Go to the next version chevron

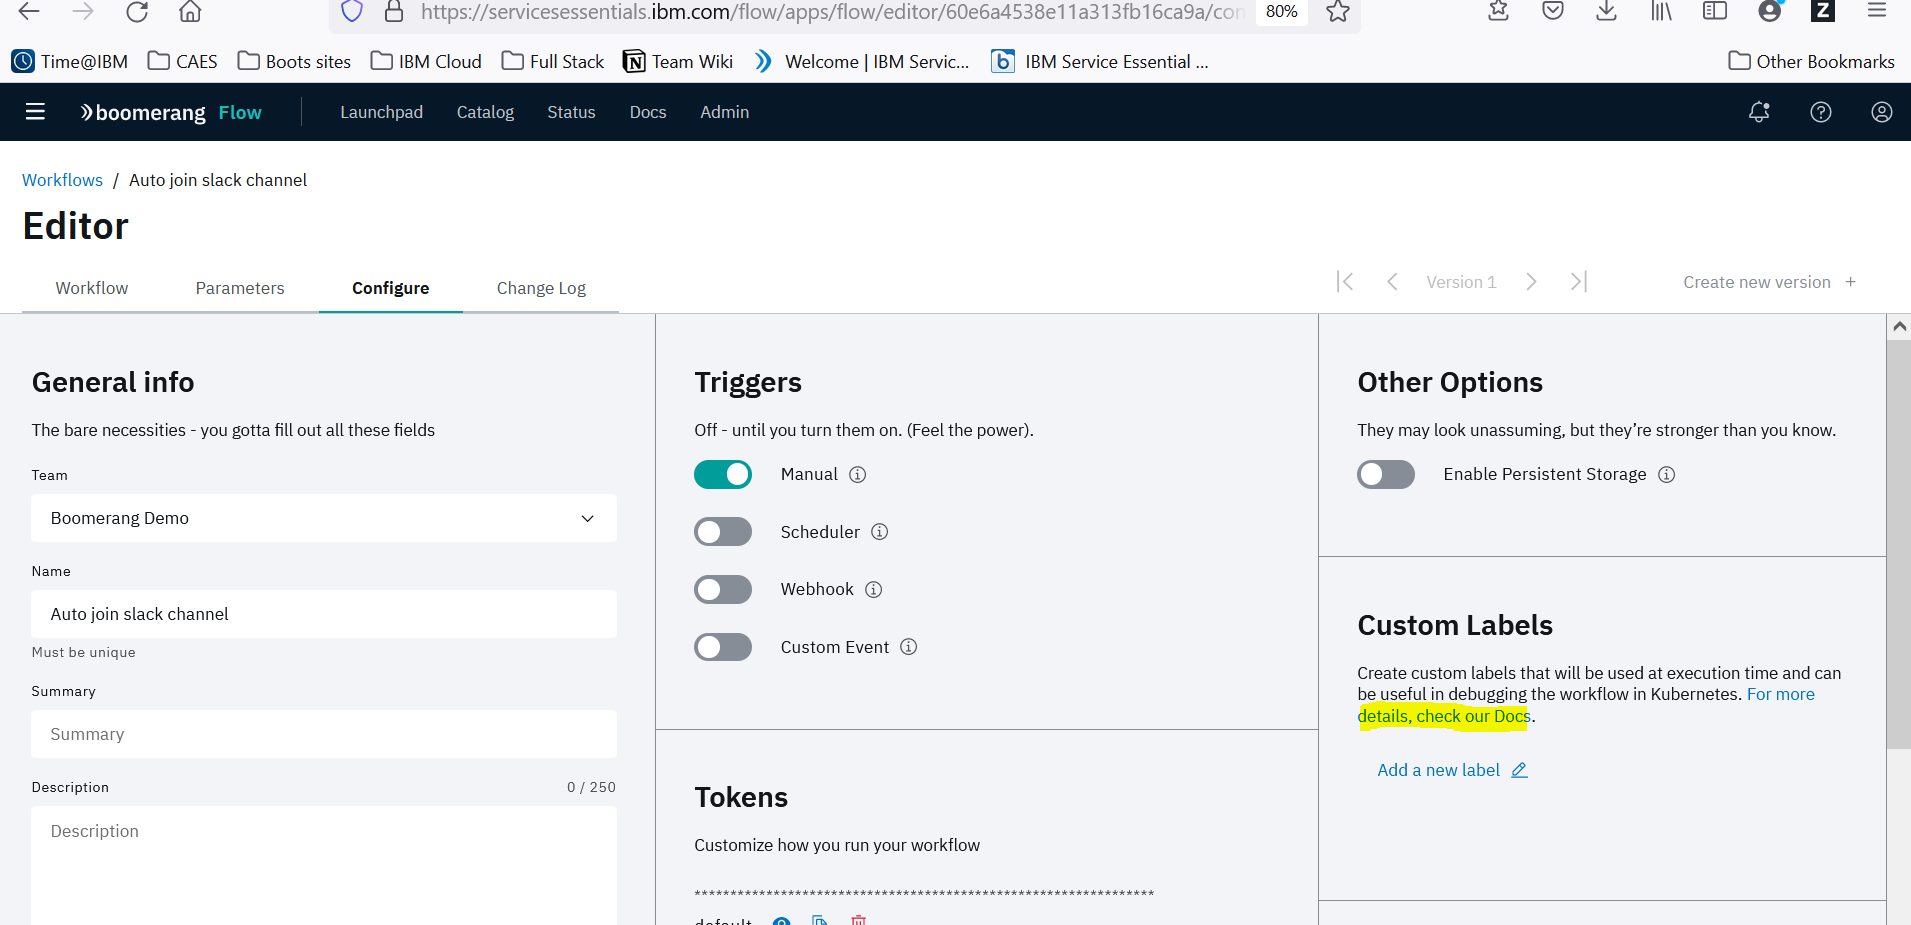1531,282
